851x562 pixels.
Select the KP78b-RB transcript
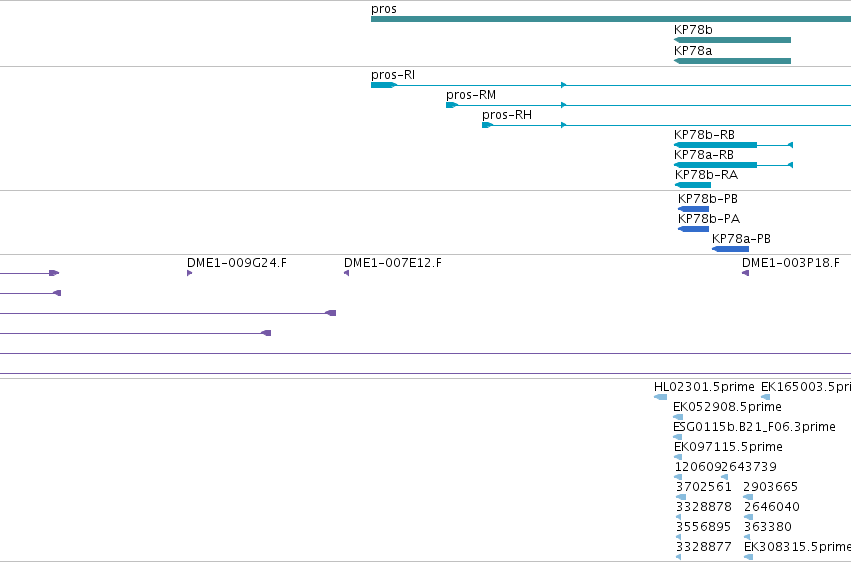733,145
